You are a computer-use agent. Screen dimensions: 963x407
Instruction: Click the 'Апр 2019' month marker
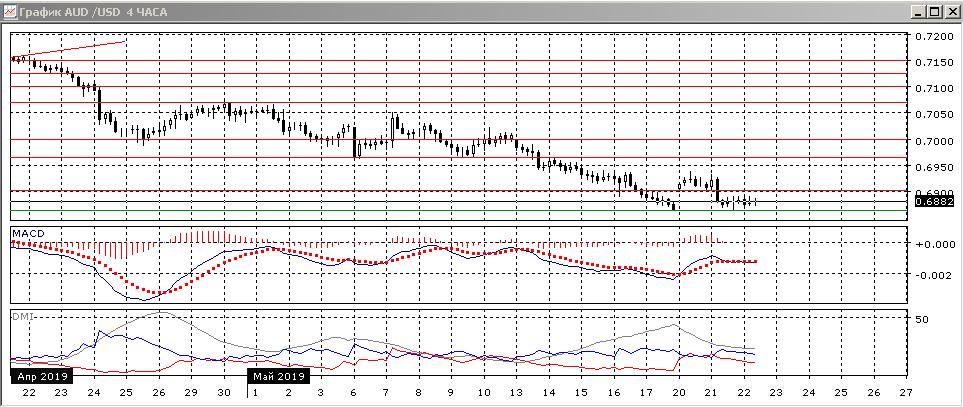tap(40, 376)
